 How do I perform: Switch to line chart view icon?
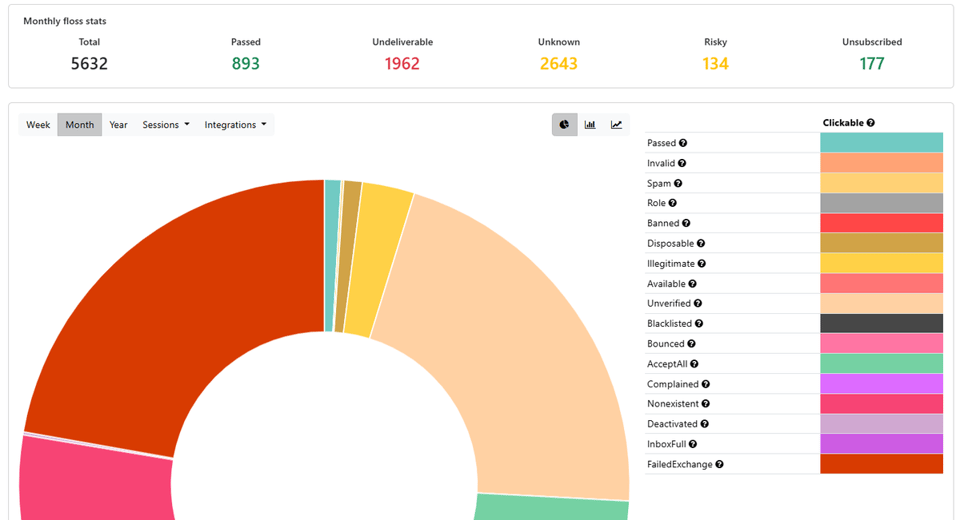pyautogui.click(x=617, y=124)
